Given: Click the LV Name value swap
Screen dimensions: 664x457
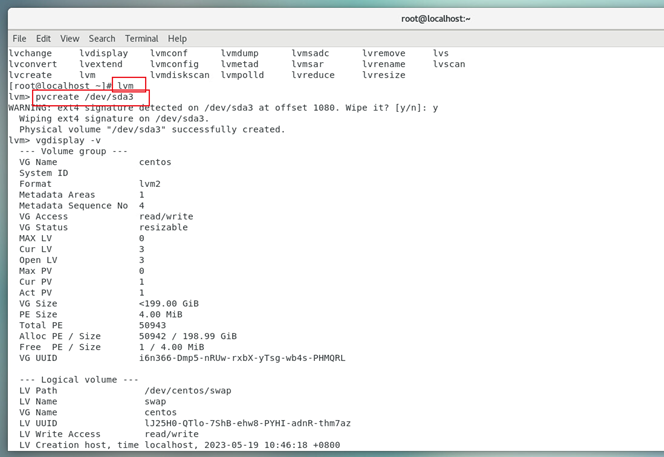Looking at the screenshot, I should click(x=155, y=402).
